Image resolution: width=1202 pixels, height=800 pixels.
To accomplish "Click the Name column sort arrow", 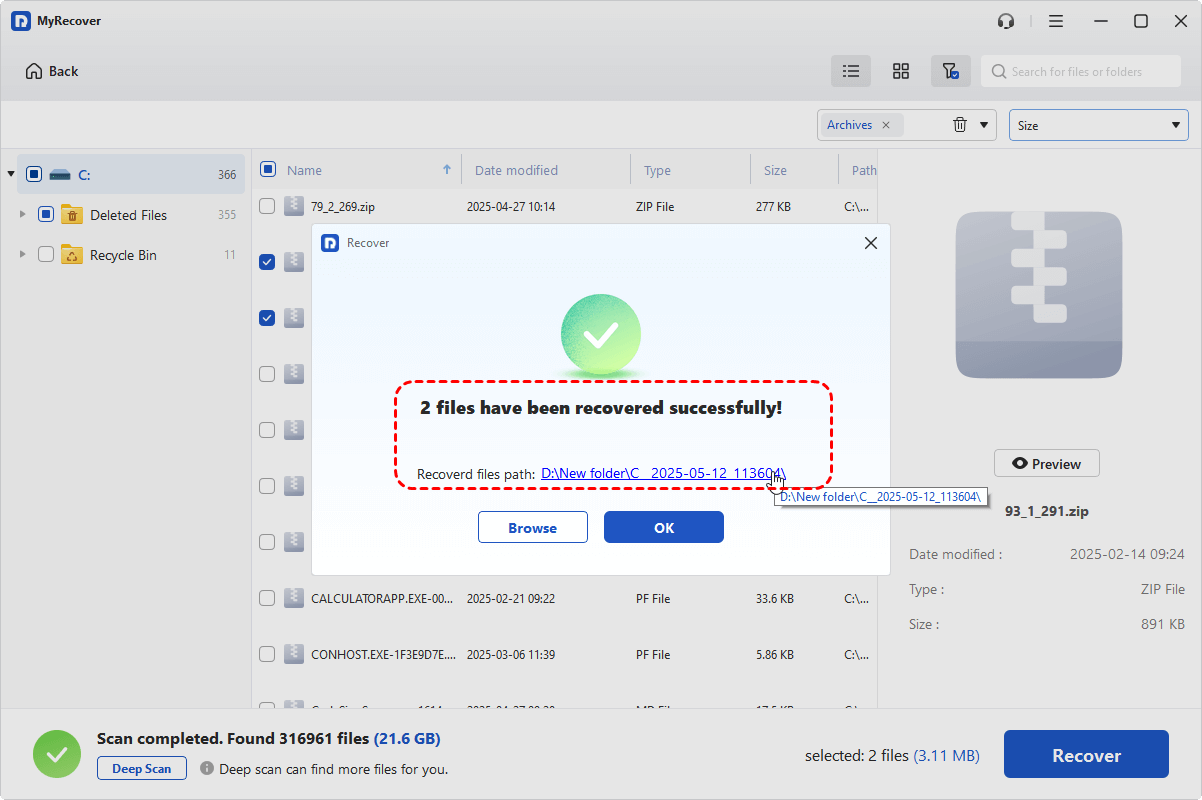I will pyautogui.click(x=447, y=170).
